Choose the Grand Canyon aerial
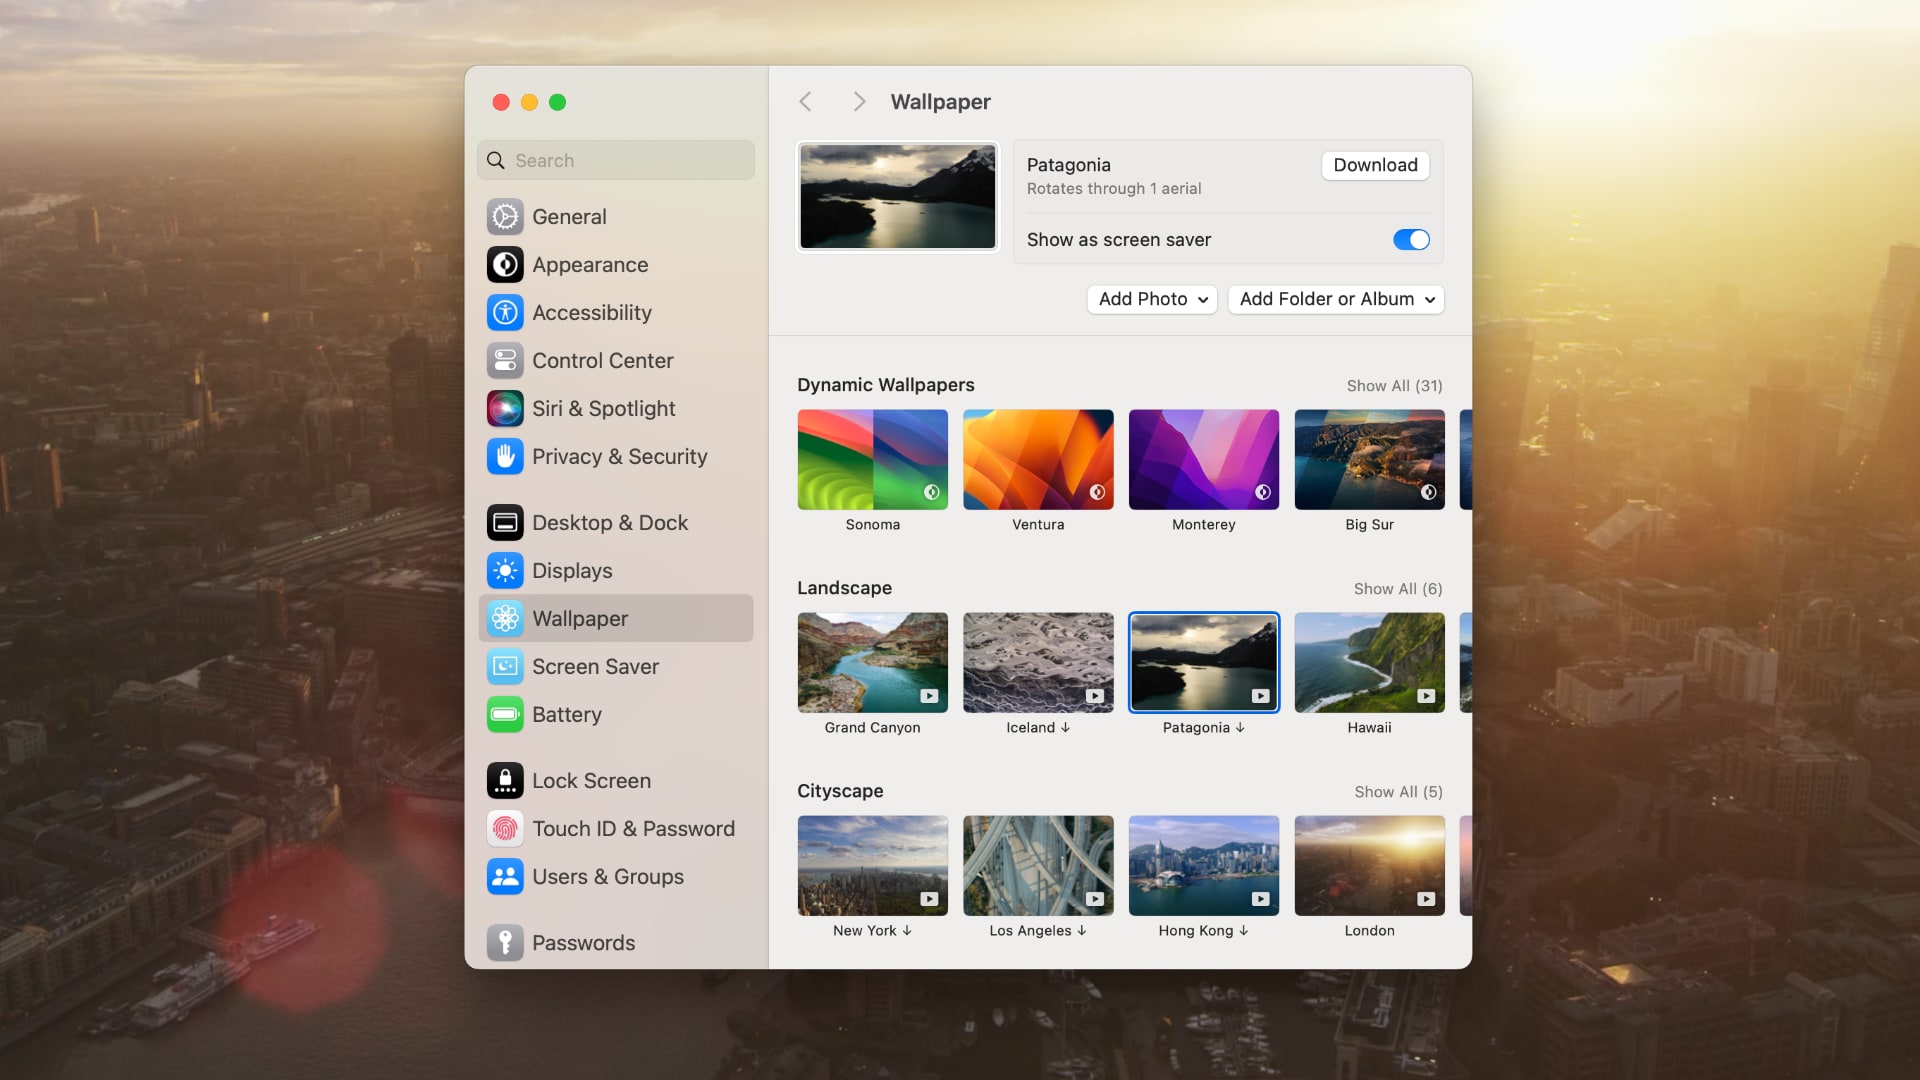1920x1080 pixels. pyautogui.click(x=873, y=663)
